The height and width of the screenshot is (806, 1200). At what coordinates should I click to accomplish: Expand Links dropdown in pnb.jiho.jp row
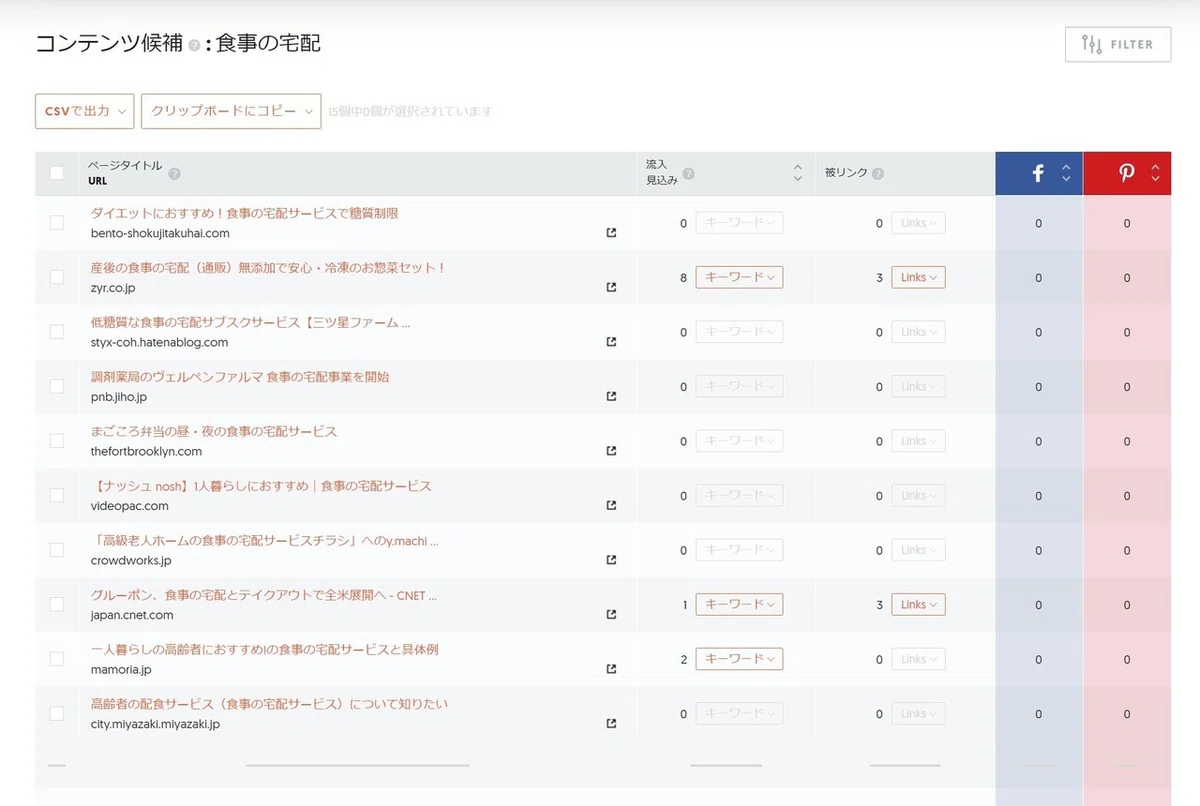[x=918, y=386]
